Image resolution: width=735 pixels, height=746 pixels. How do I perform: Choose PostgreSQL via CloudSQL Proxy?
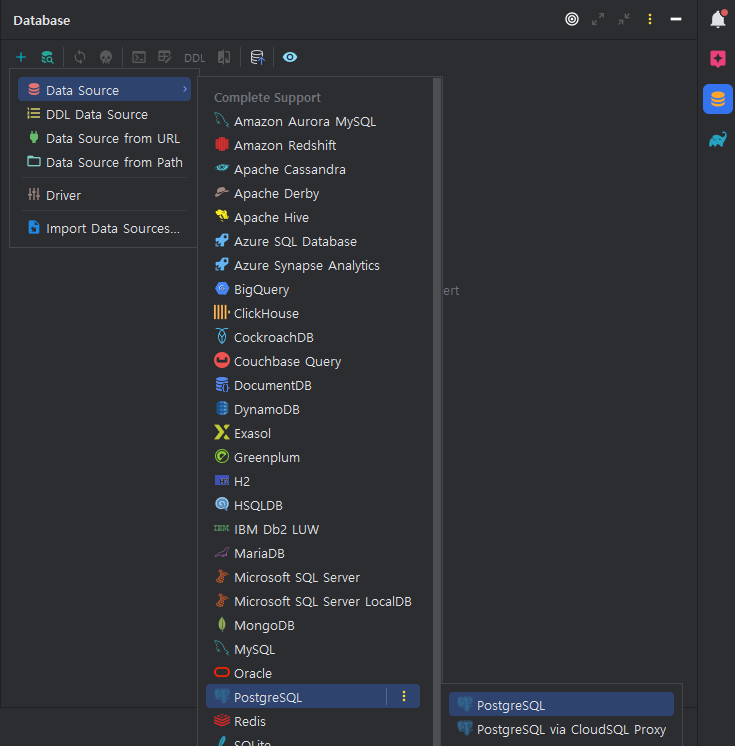click(x=561, y=729)
